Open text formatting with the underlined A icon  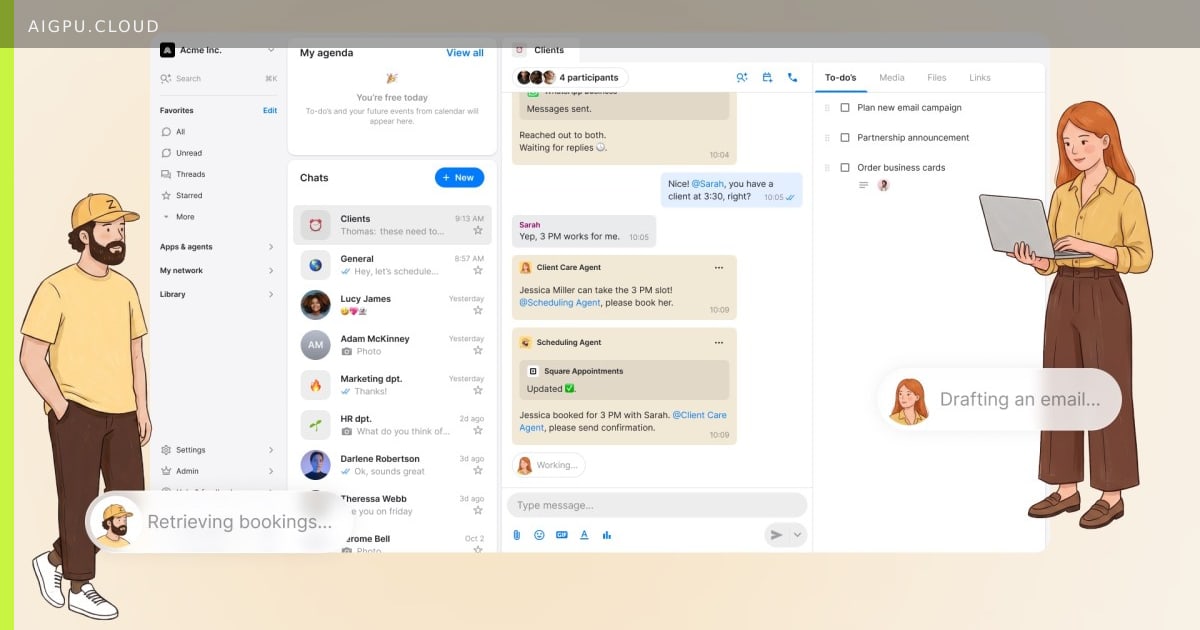(x=584, y=535)
